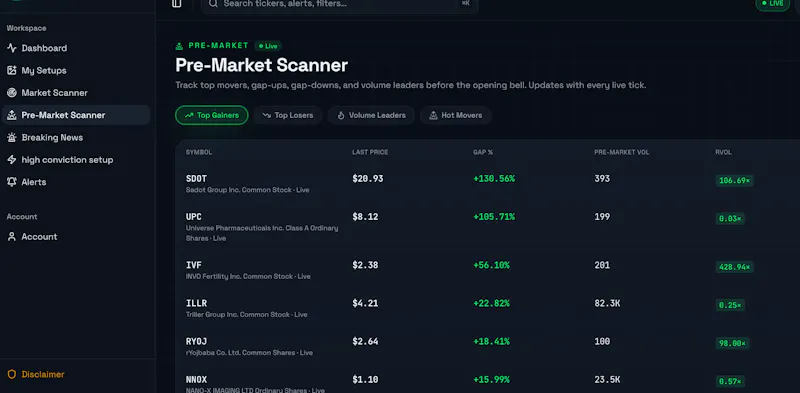This screenshot has height=393, width=800.
Task: Click the 428.94× RVOL badge
Action: point(734,267)
